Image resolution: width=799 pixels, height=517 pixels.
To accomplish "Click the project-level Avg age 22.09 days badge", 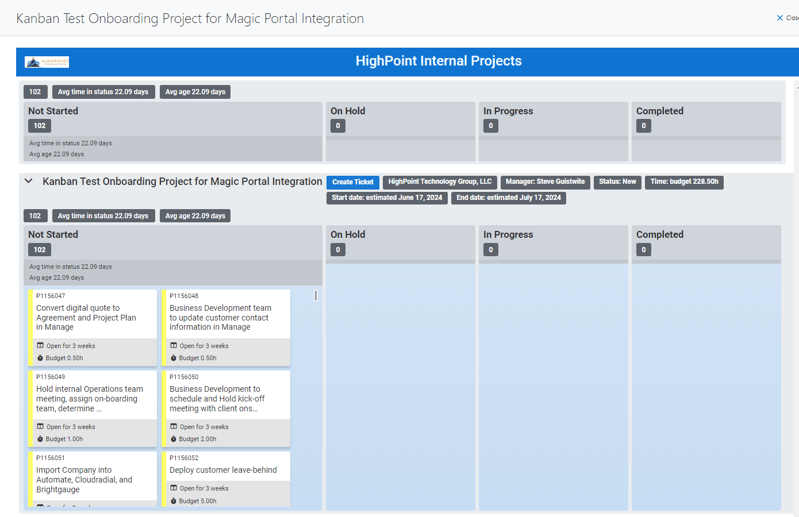I will (x=195, y=216).
